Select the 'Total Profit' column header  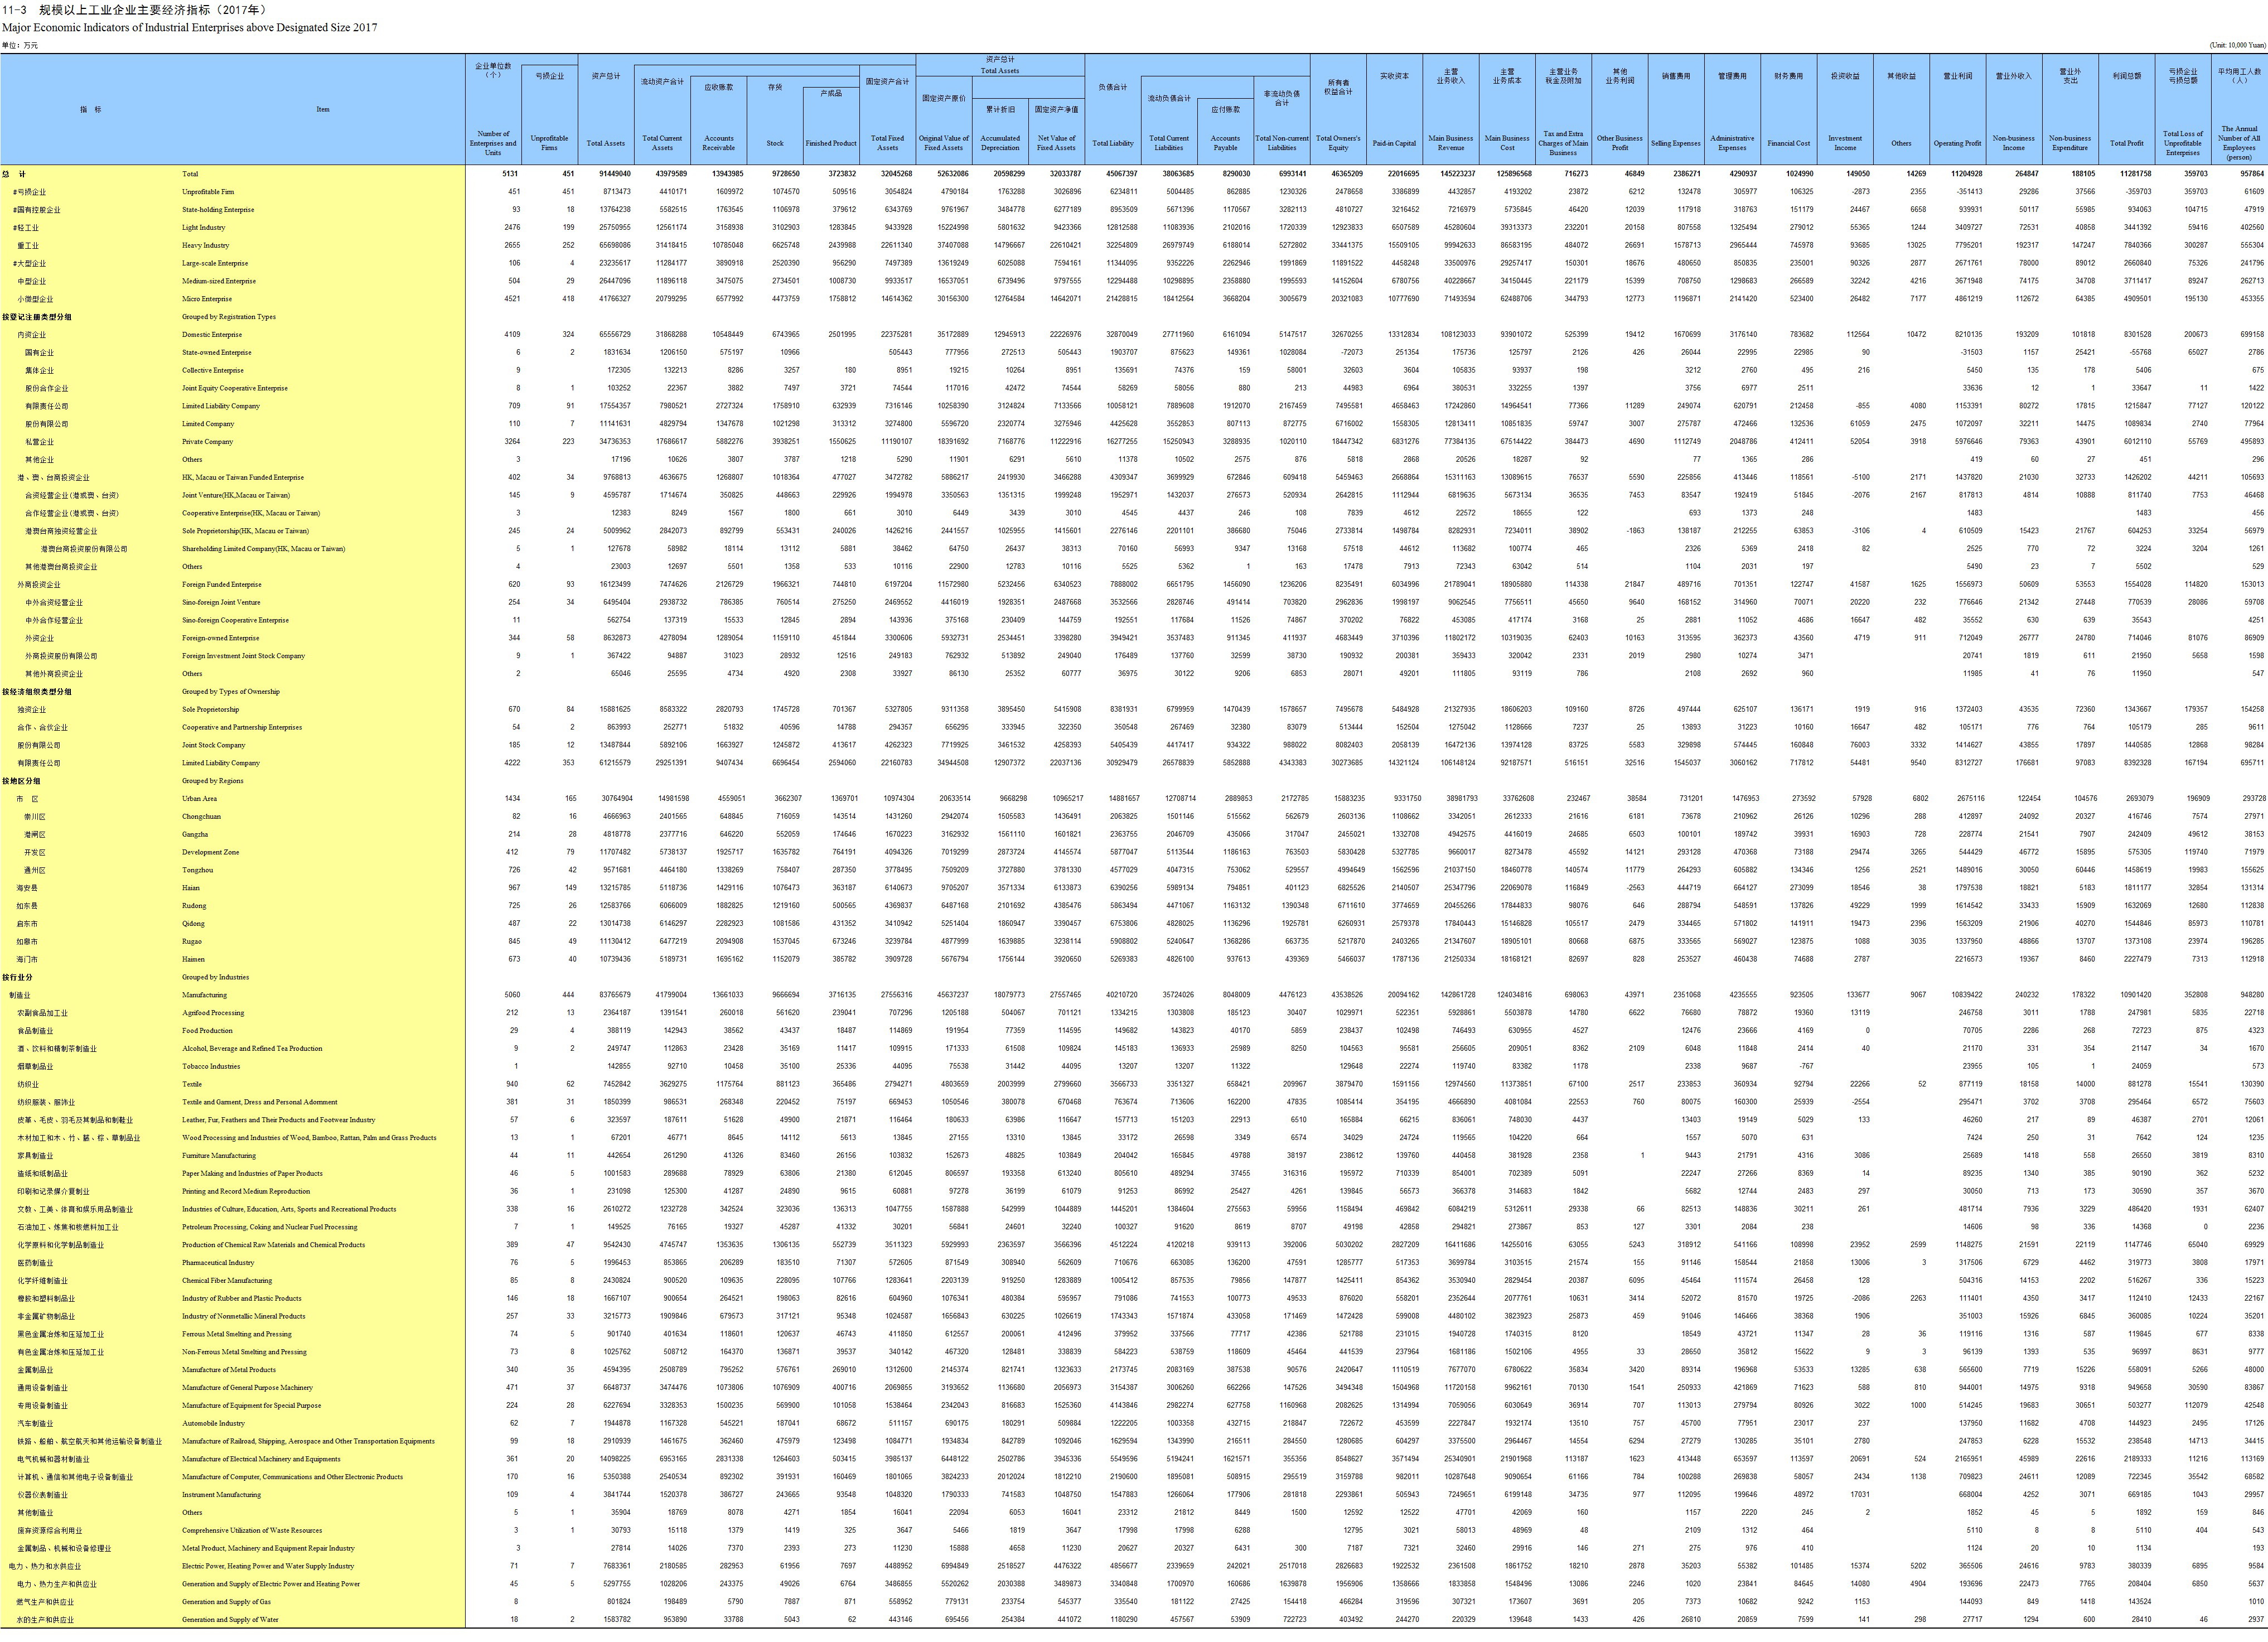(x=2126, y=143)
